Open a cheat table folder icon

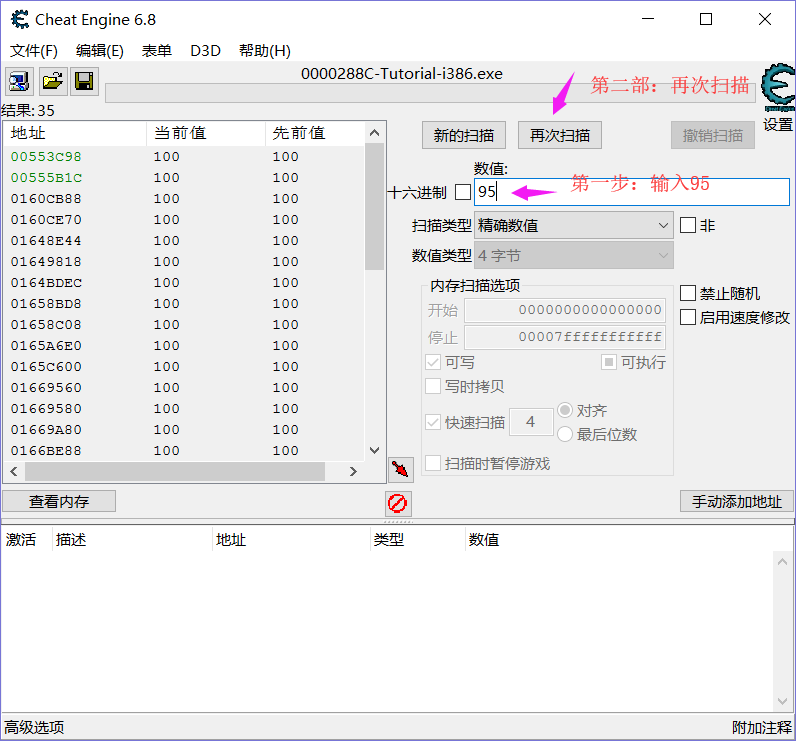tap(53, 81)
